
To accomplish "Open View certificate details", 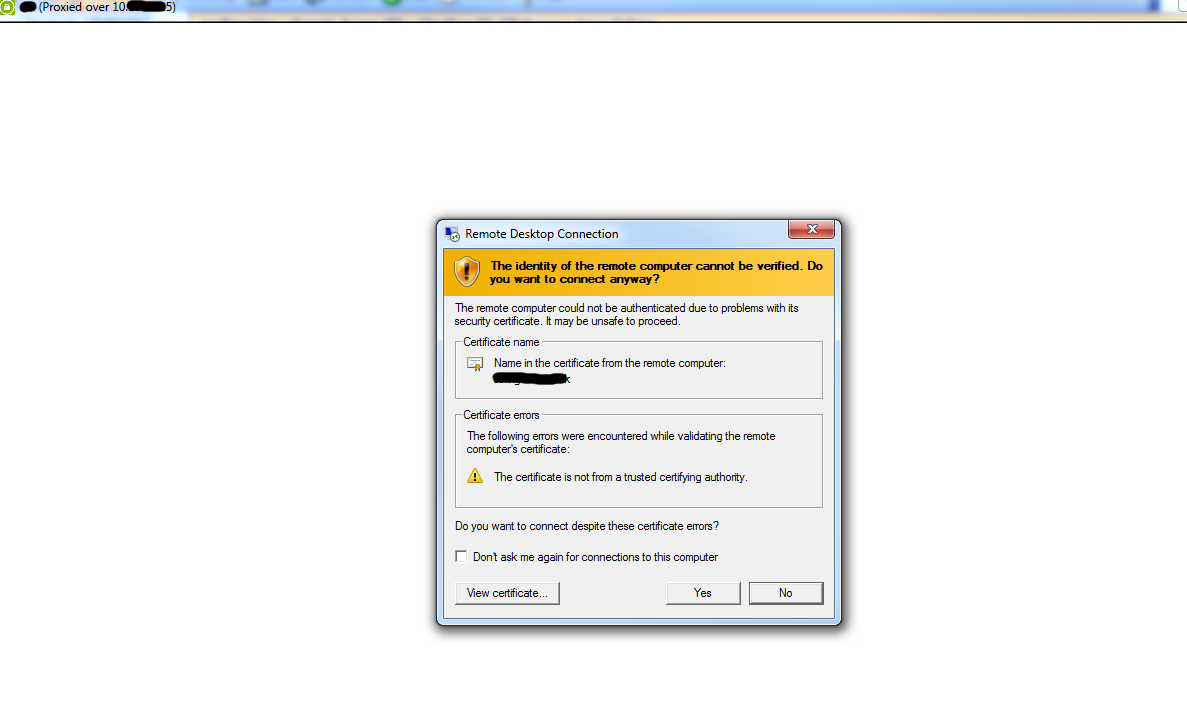I will click(x=507, y=593).
